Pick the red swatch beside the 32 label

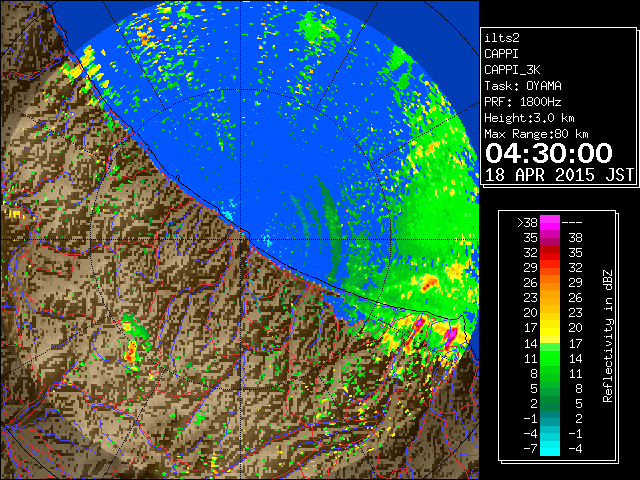[550, 252]
